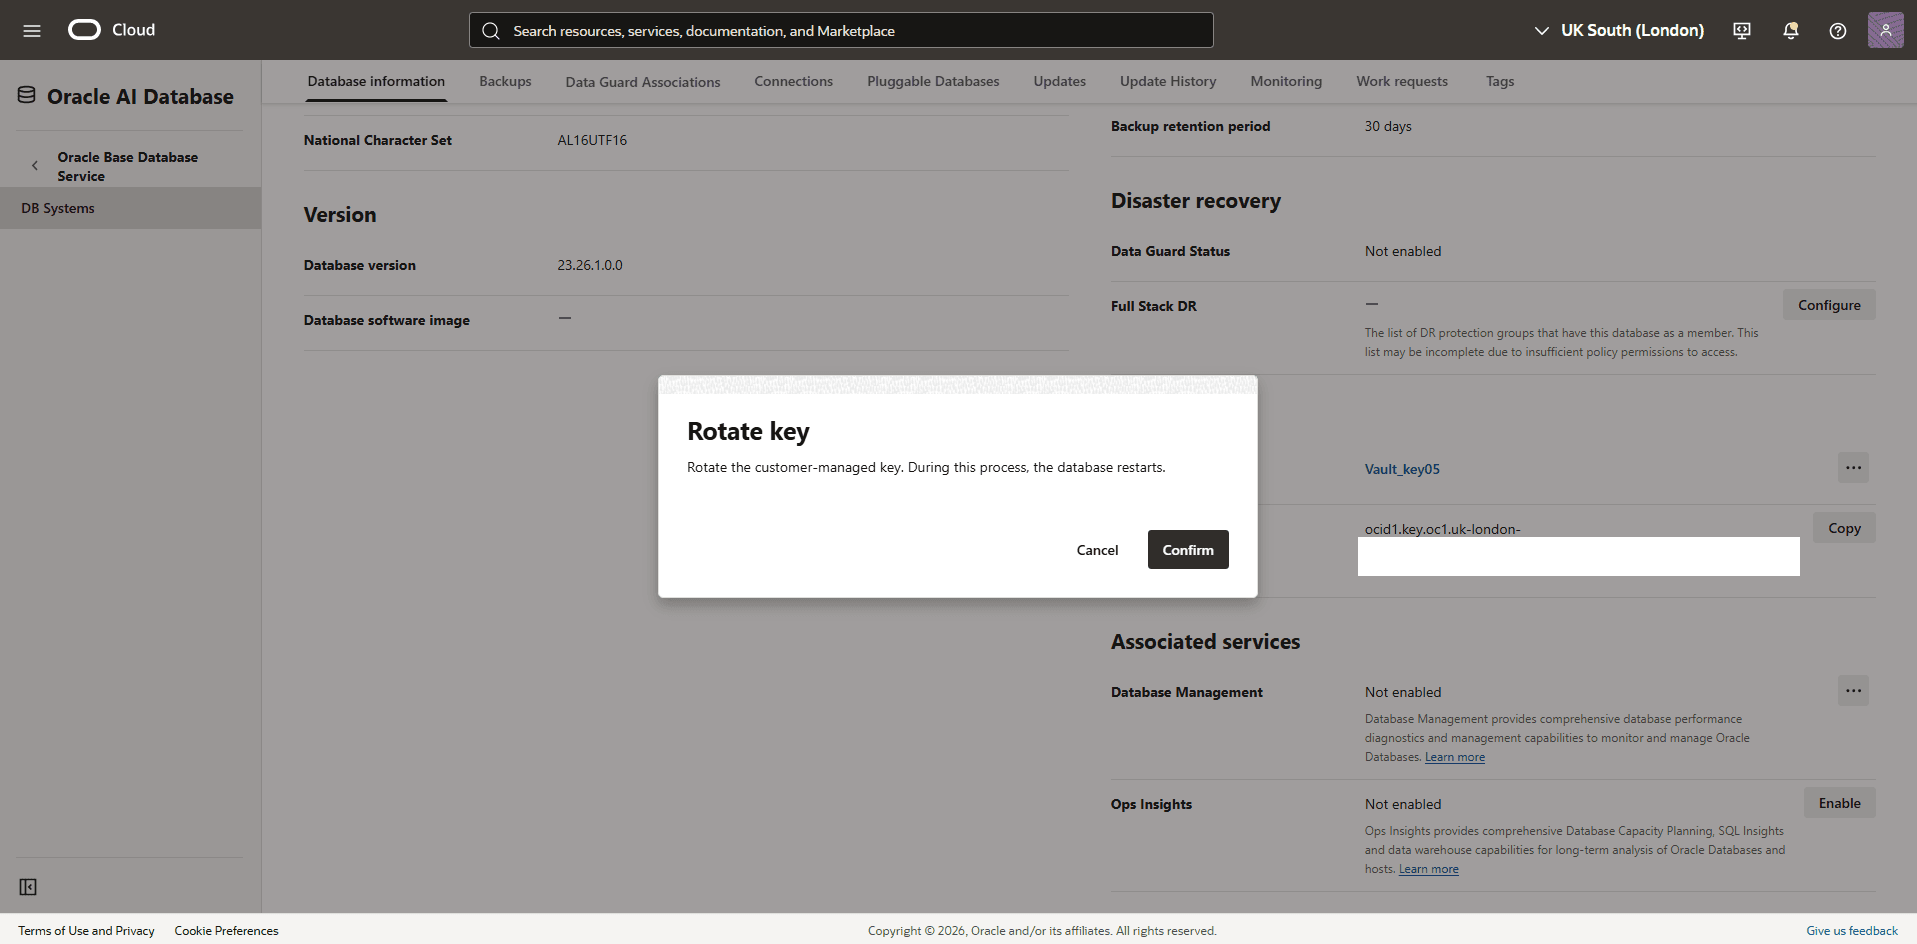Copy the key OCID

click(1844, 528)
